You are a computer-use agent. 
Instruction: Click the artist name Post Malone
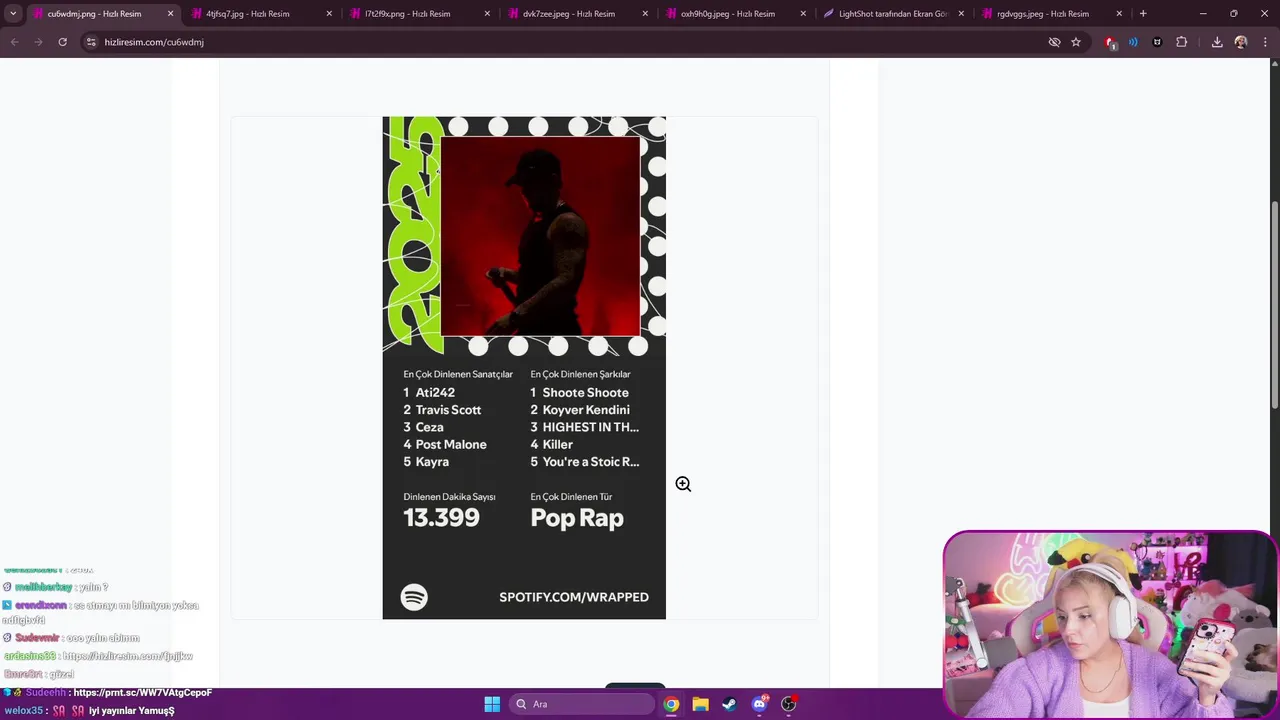pyautogui.click(x=451, y=444)
